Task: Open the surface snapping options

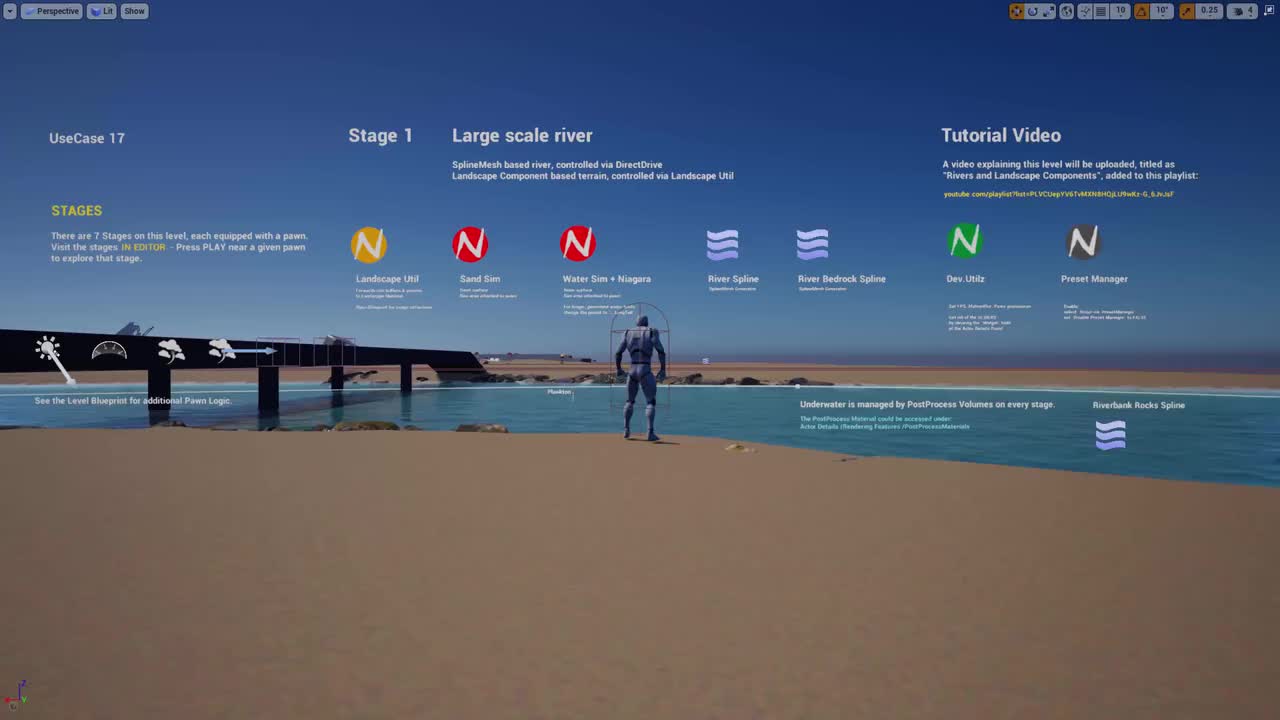Action: (1085, 11)
